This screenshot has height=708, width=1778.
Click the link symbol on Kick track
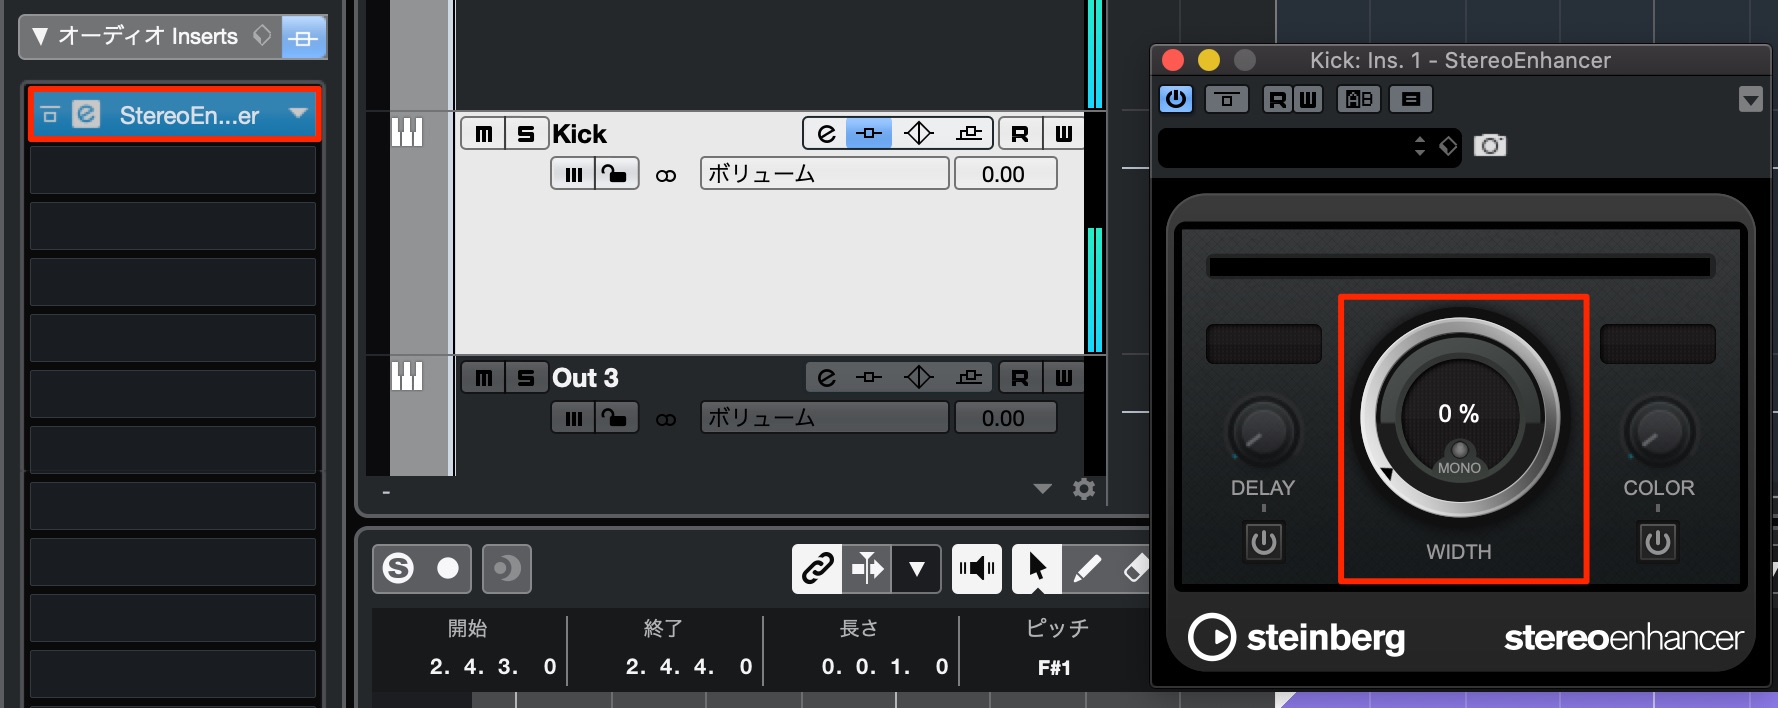point(665,175)
